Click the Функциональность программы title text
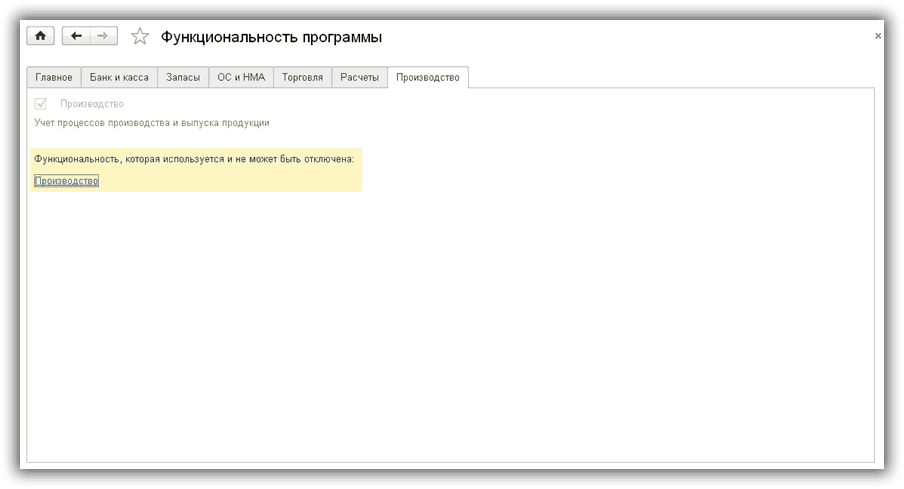904x489 pixels. click(271, 37)
